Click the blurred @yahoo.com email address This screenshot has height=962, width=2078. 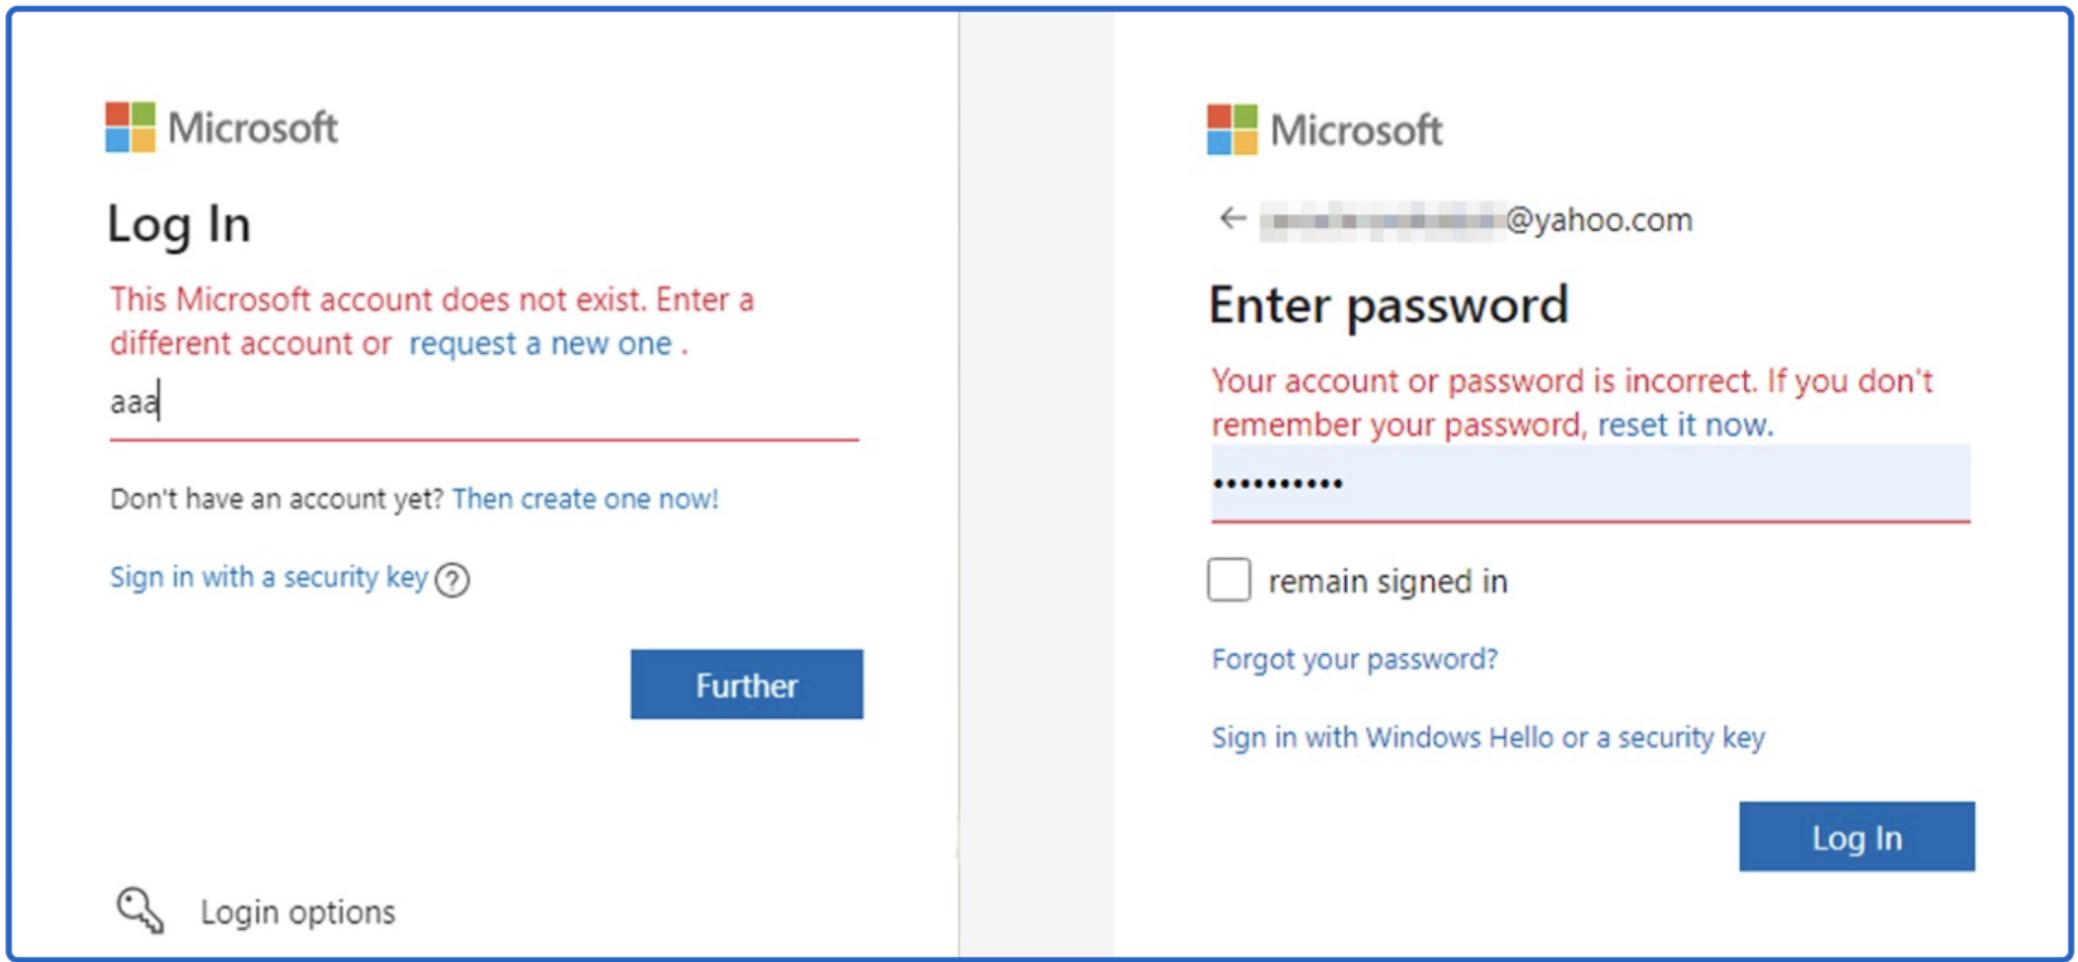(x=1476, y=220)
